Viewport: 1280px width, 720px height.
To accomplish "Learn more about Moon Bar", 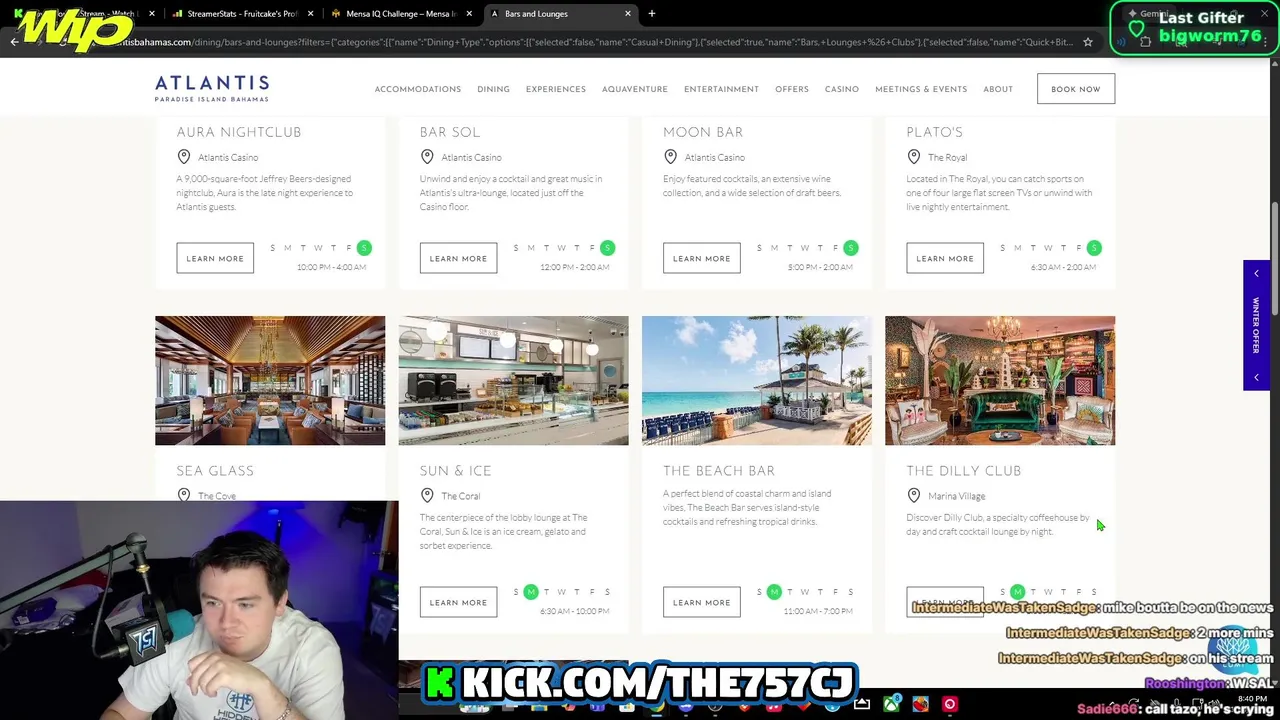I will pos(702,258).
